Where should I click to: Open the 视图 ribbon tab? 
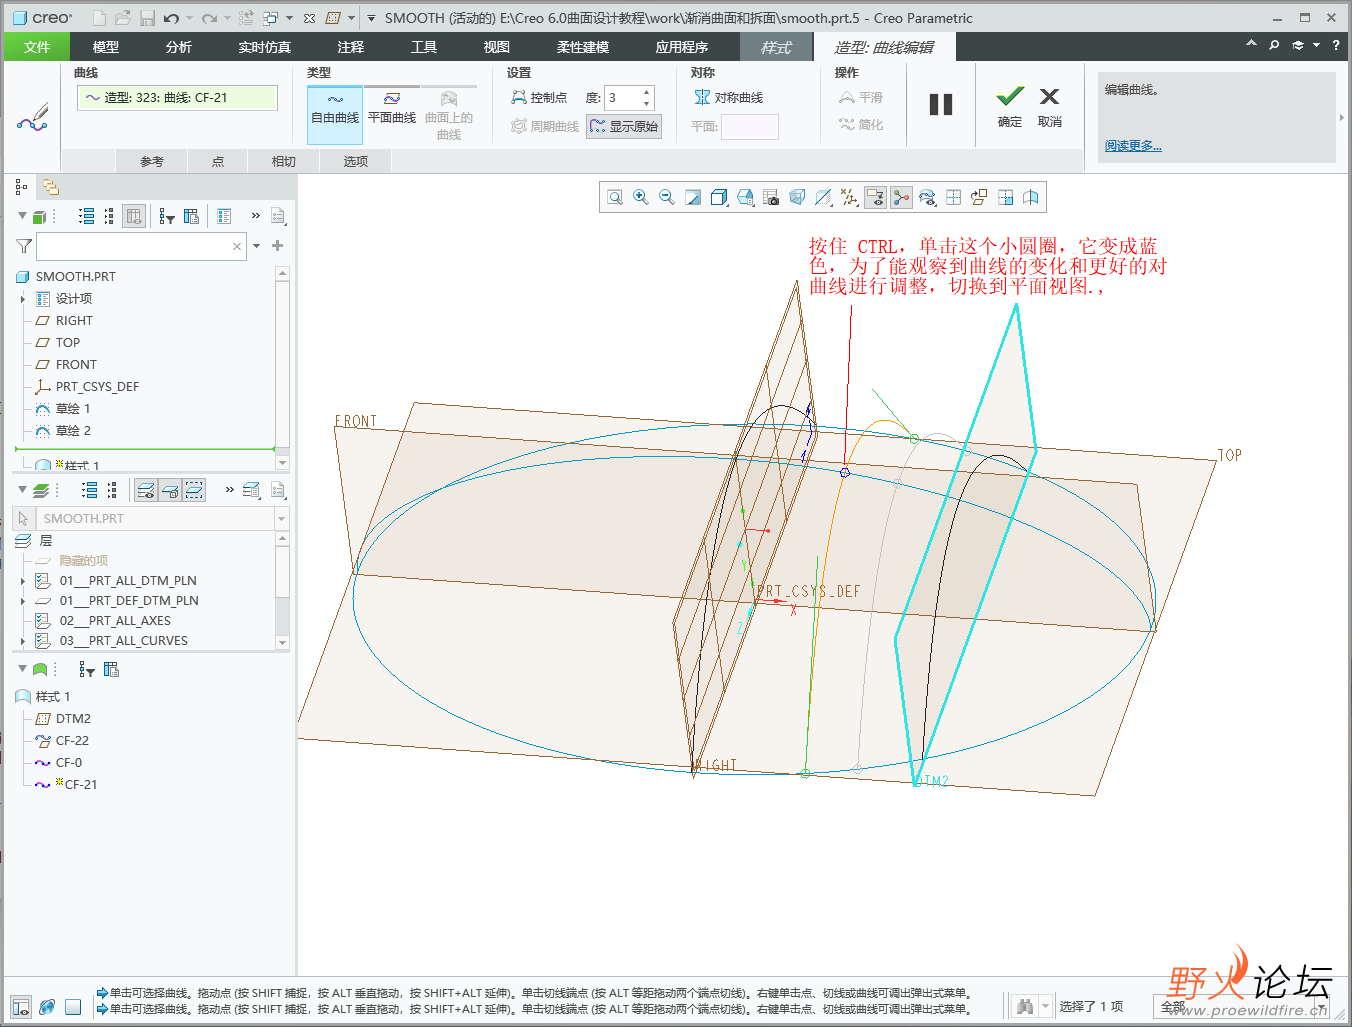(497, 47)
